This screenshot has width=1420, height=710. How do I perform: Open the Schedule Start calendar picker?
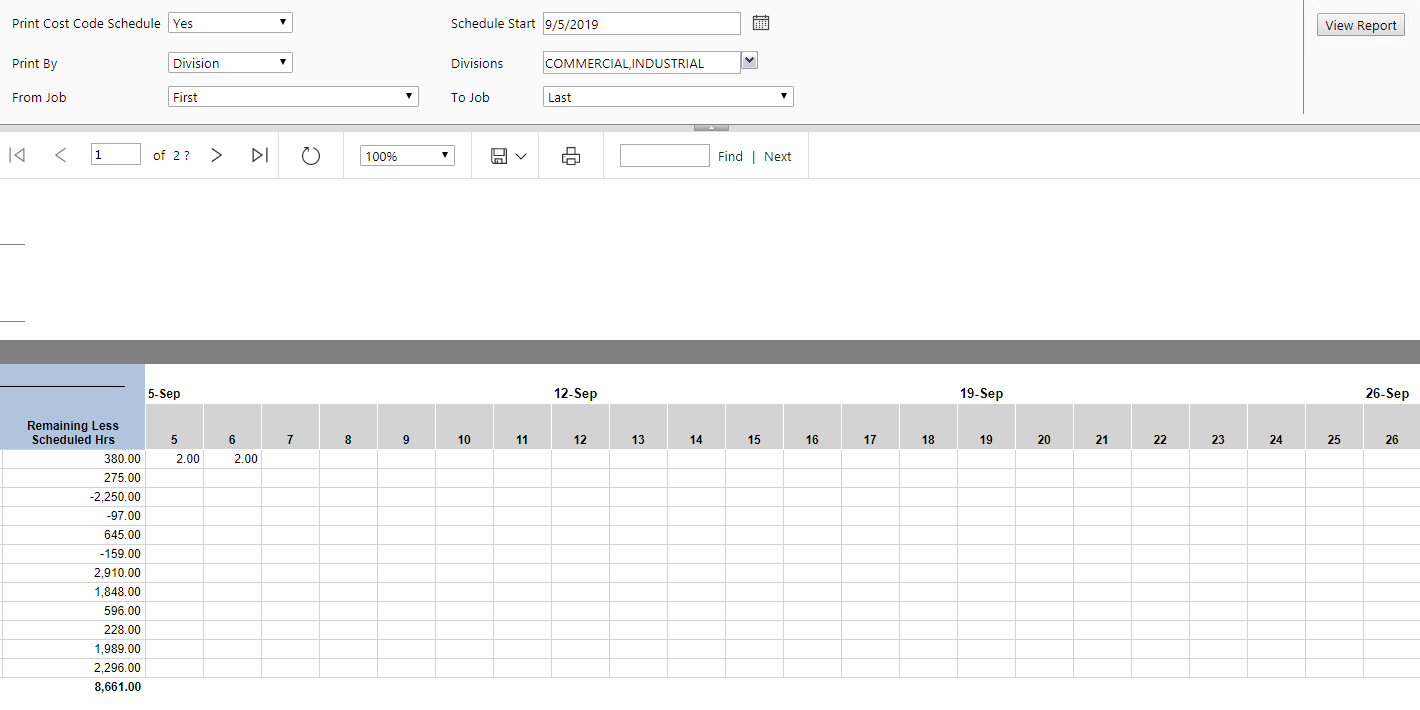point(761,23)
